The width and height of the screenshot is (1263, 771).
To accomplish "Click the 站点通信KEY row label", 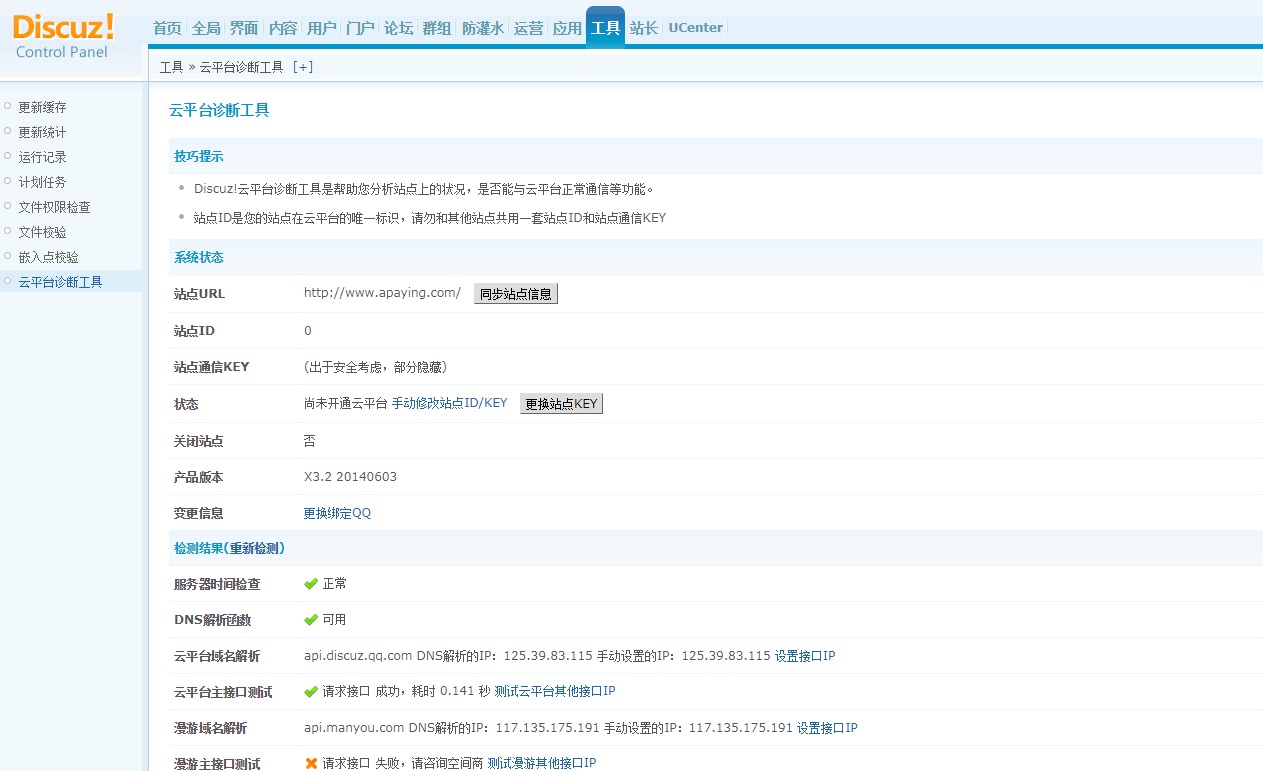I will tap(212, 367).
